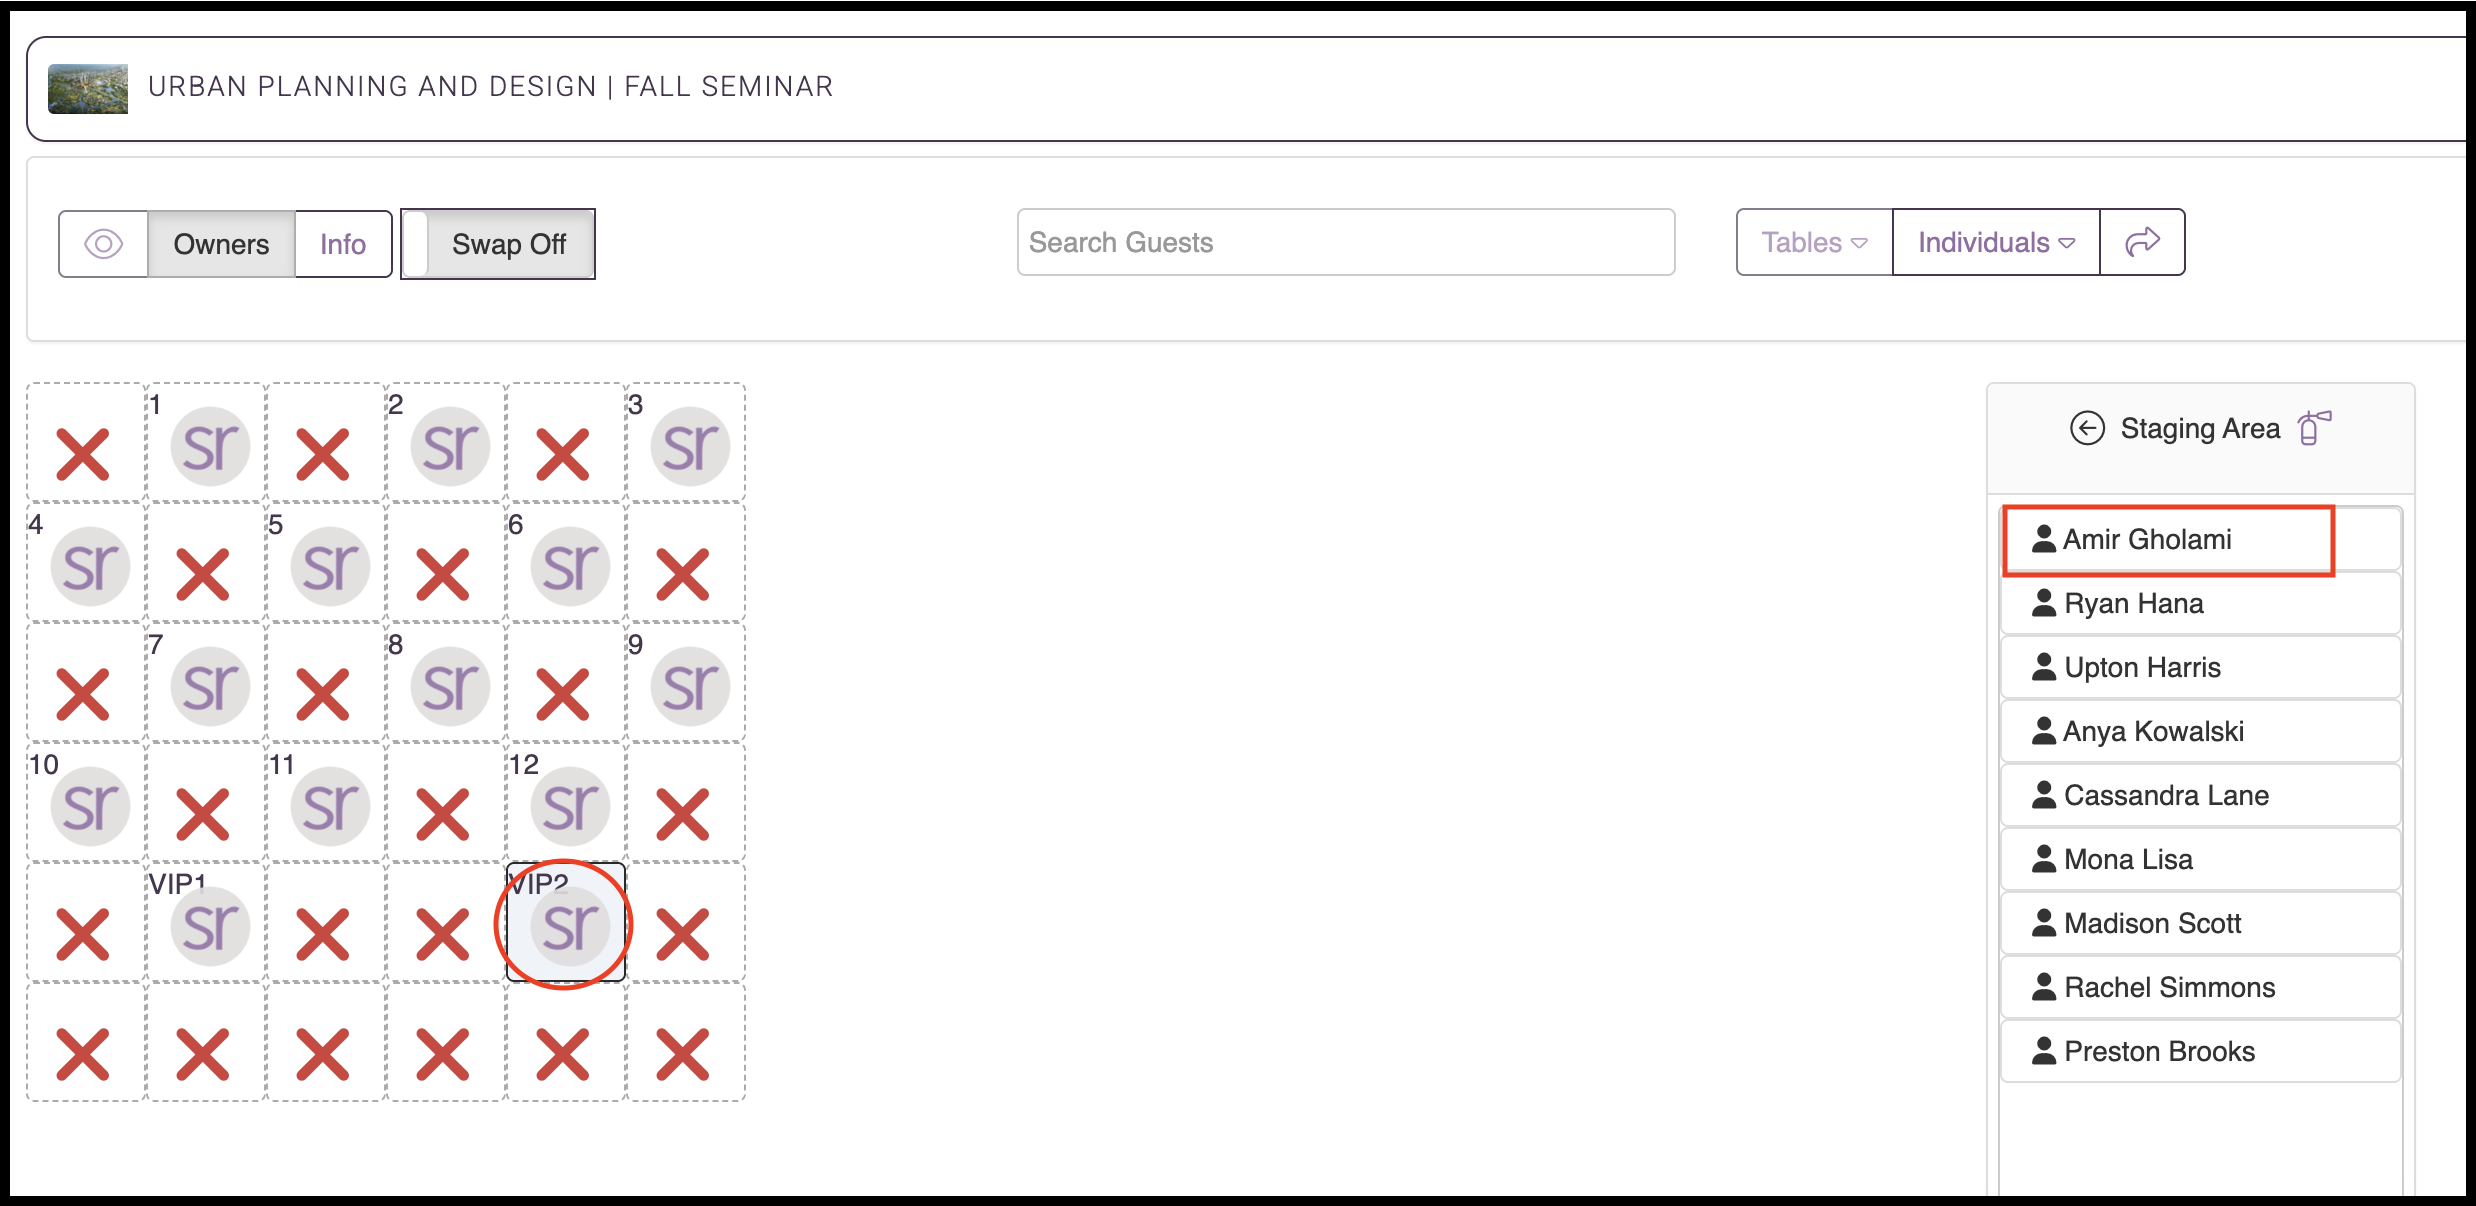Image resolution: width=2476 pixels, height=1206 pixels.
Task: Select guest Amir Gholami
Action: point(2201,539)
